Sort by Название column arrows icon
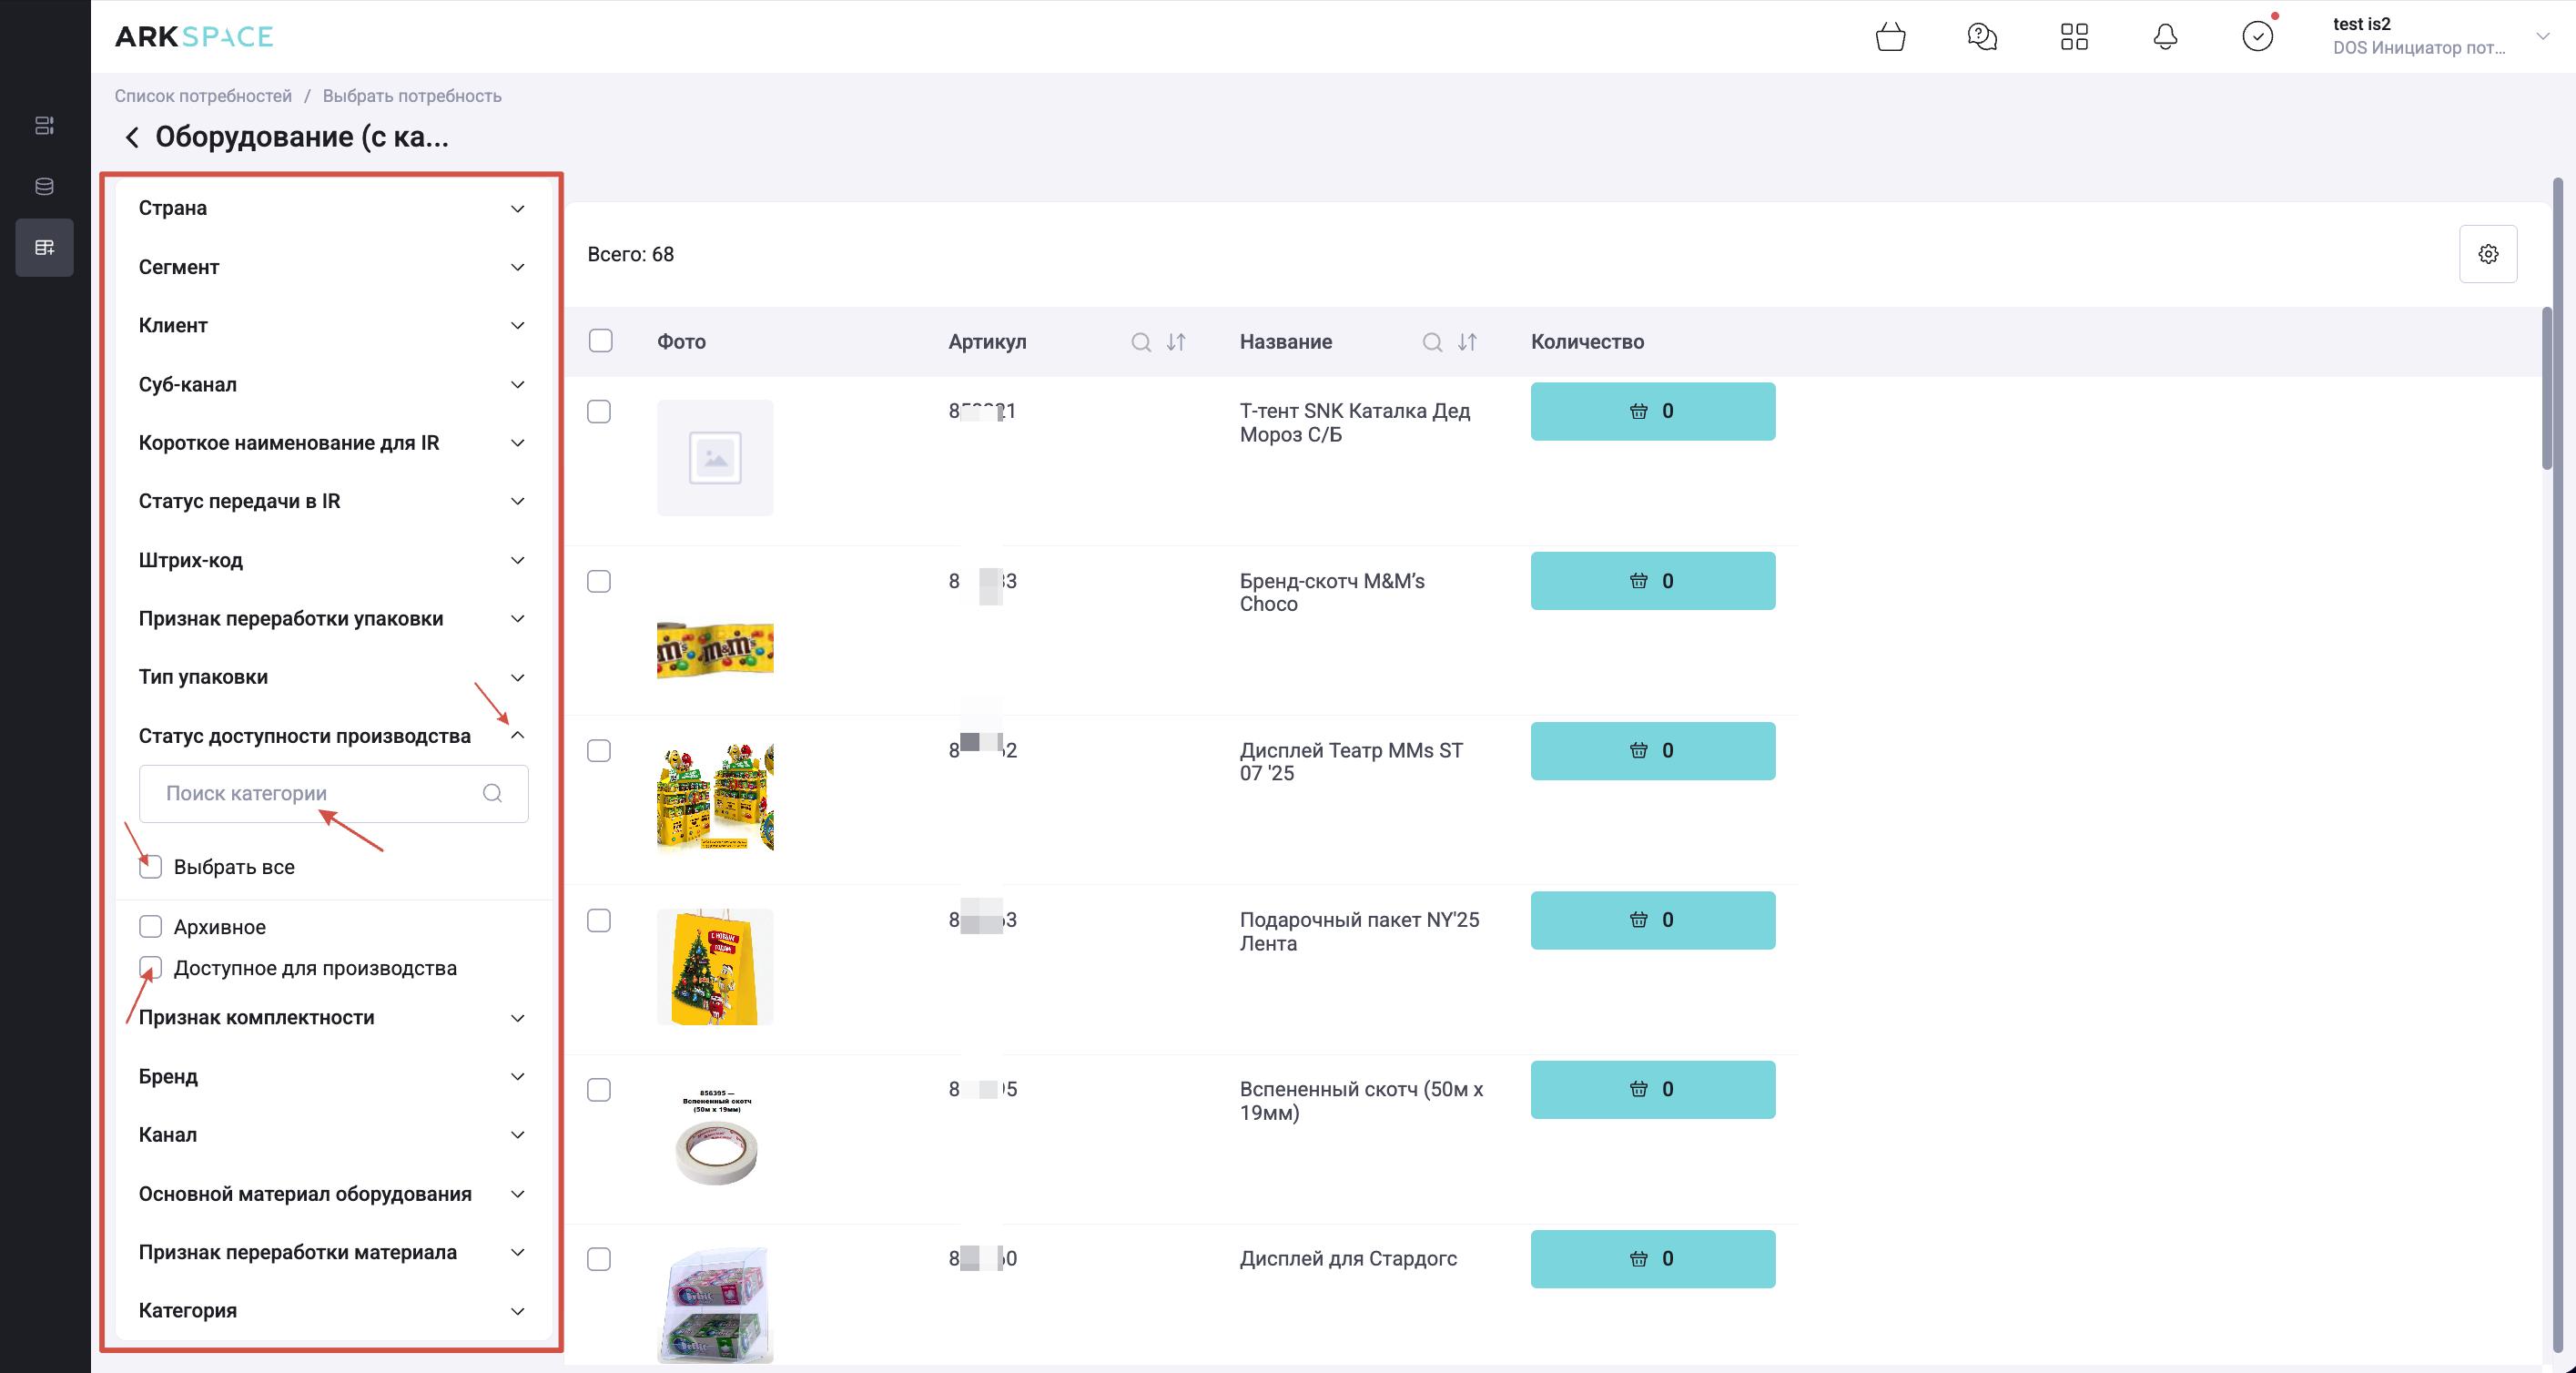Screen dimensions: 2576x1373 pos(1467,342)
